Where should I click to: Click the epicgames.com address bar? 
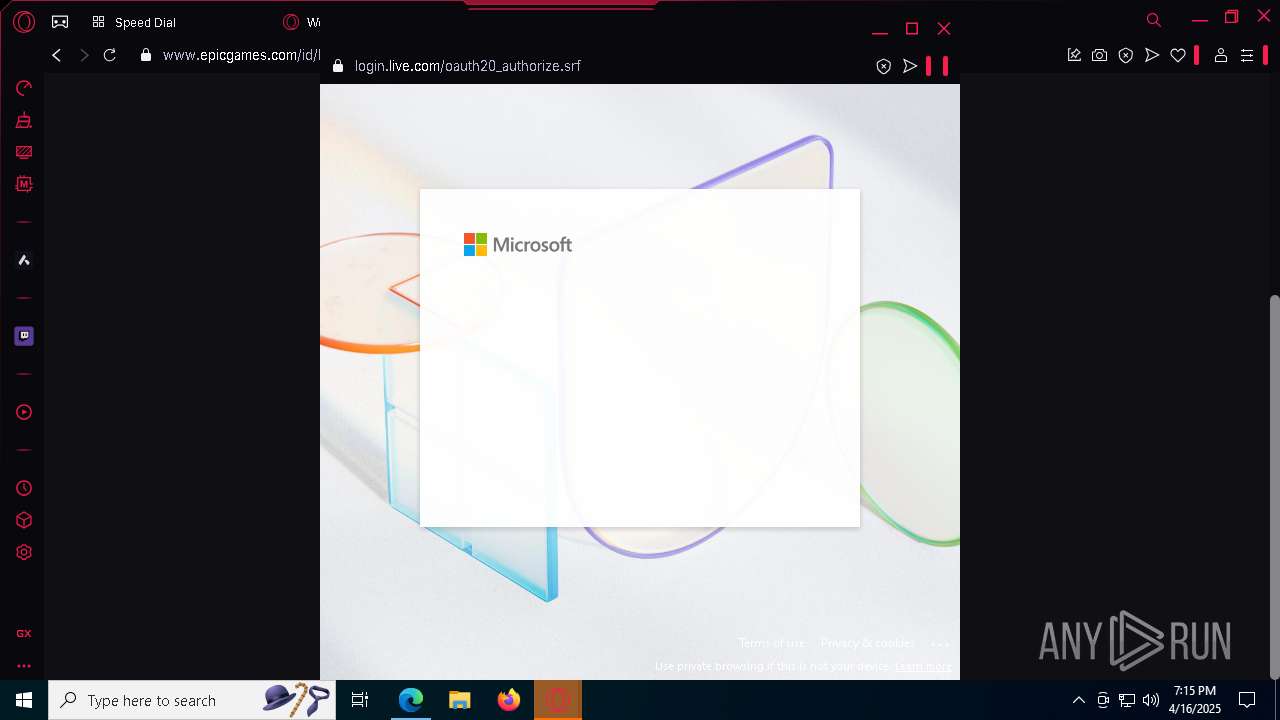click(240, 55)
